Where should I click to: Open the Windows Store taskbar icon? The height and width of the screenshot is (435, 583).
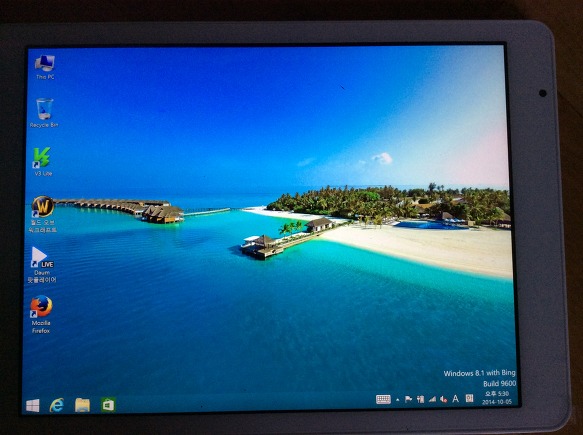coord(108,405)
